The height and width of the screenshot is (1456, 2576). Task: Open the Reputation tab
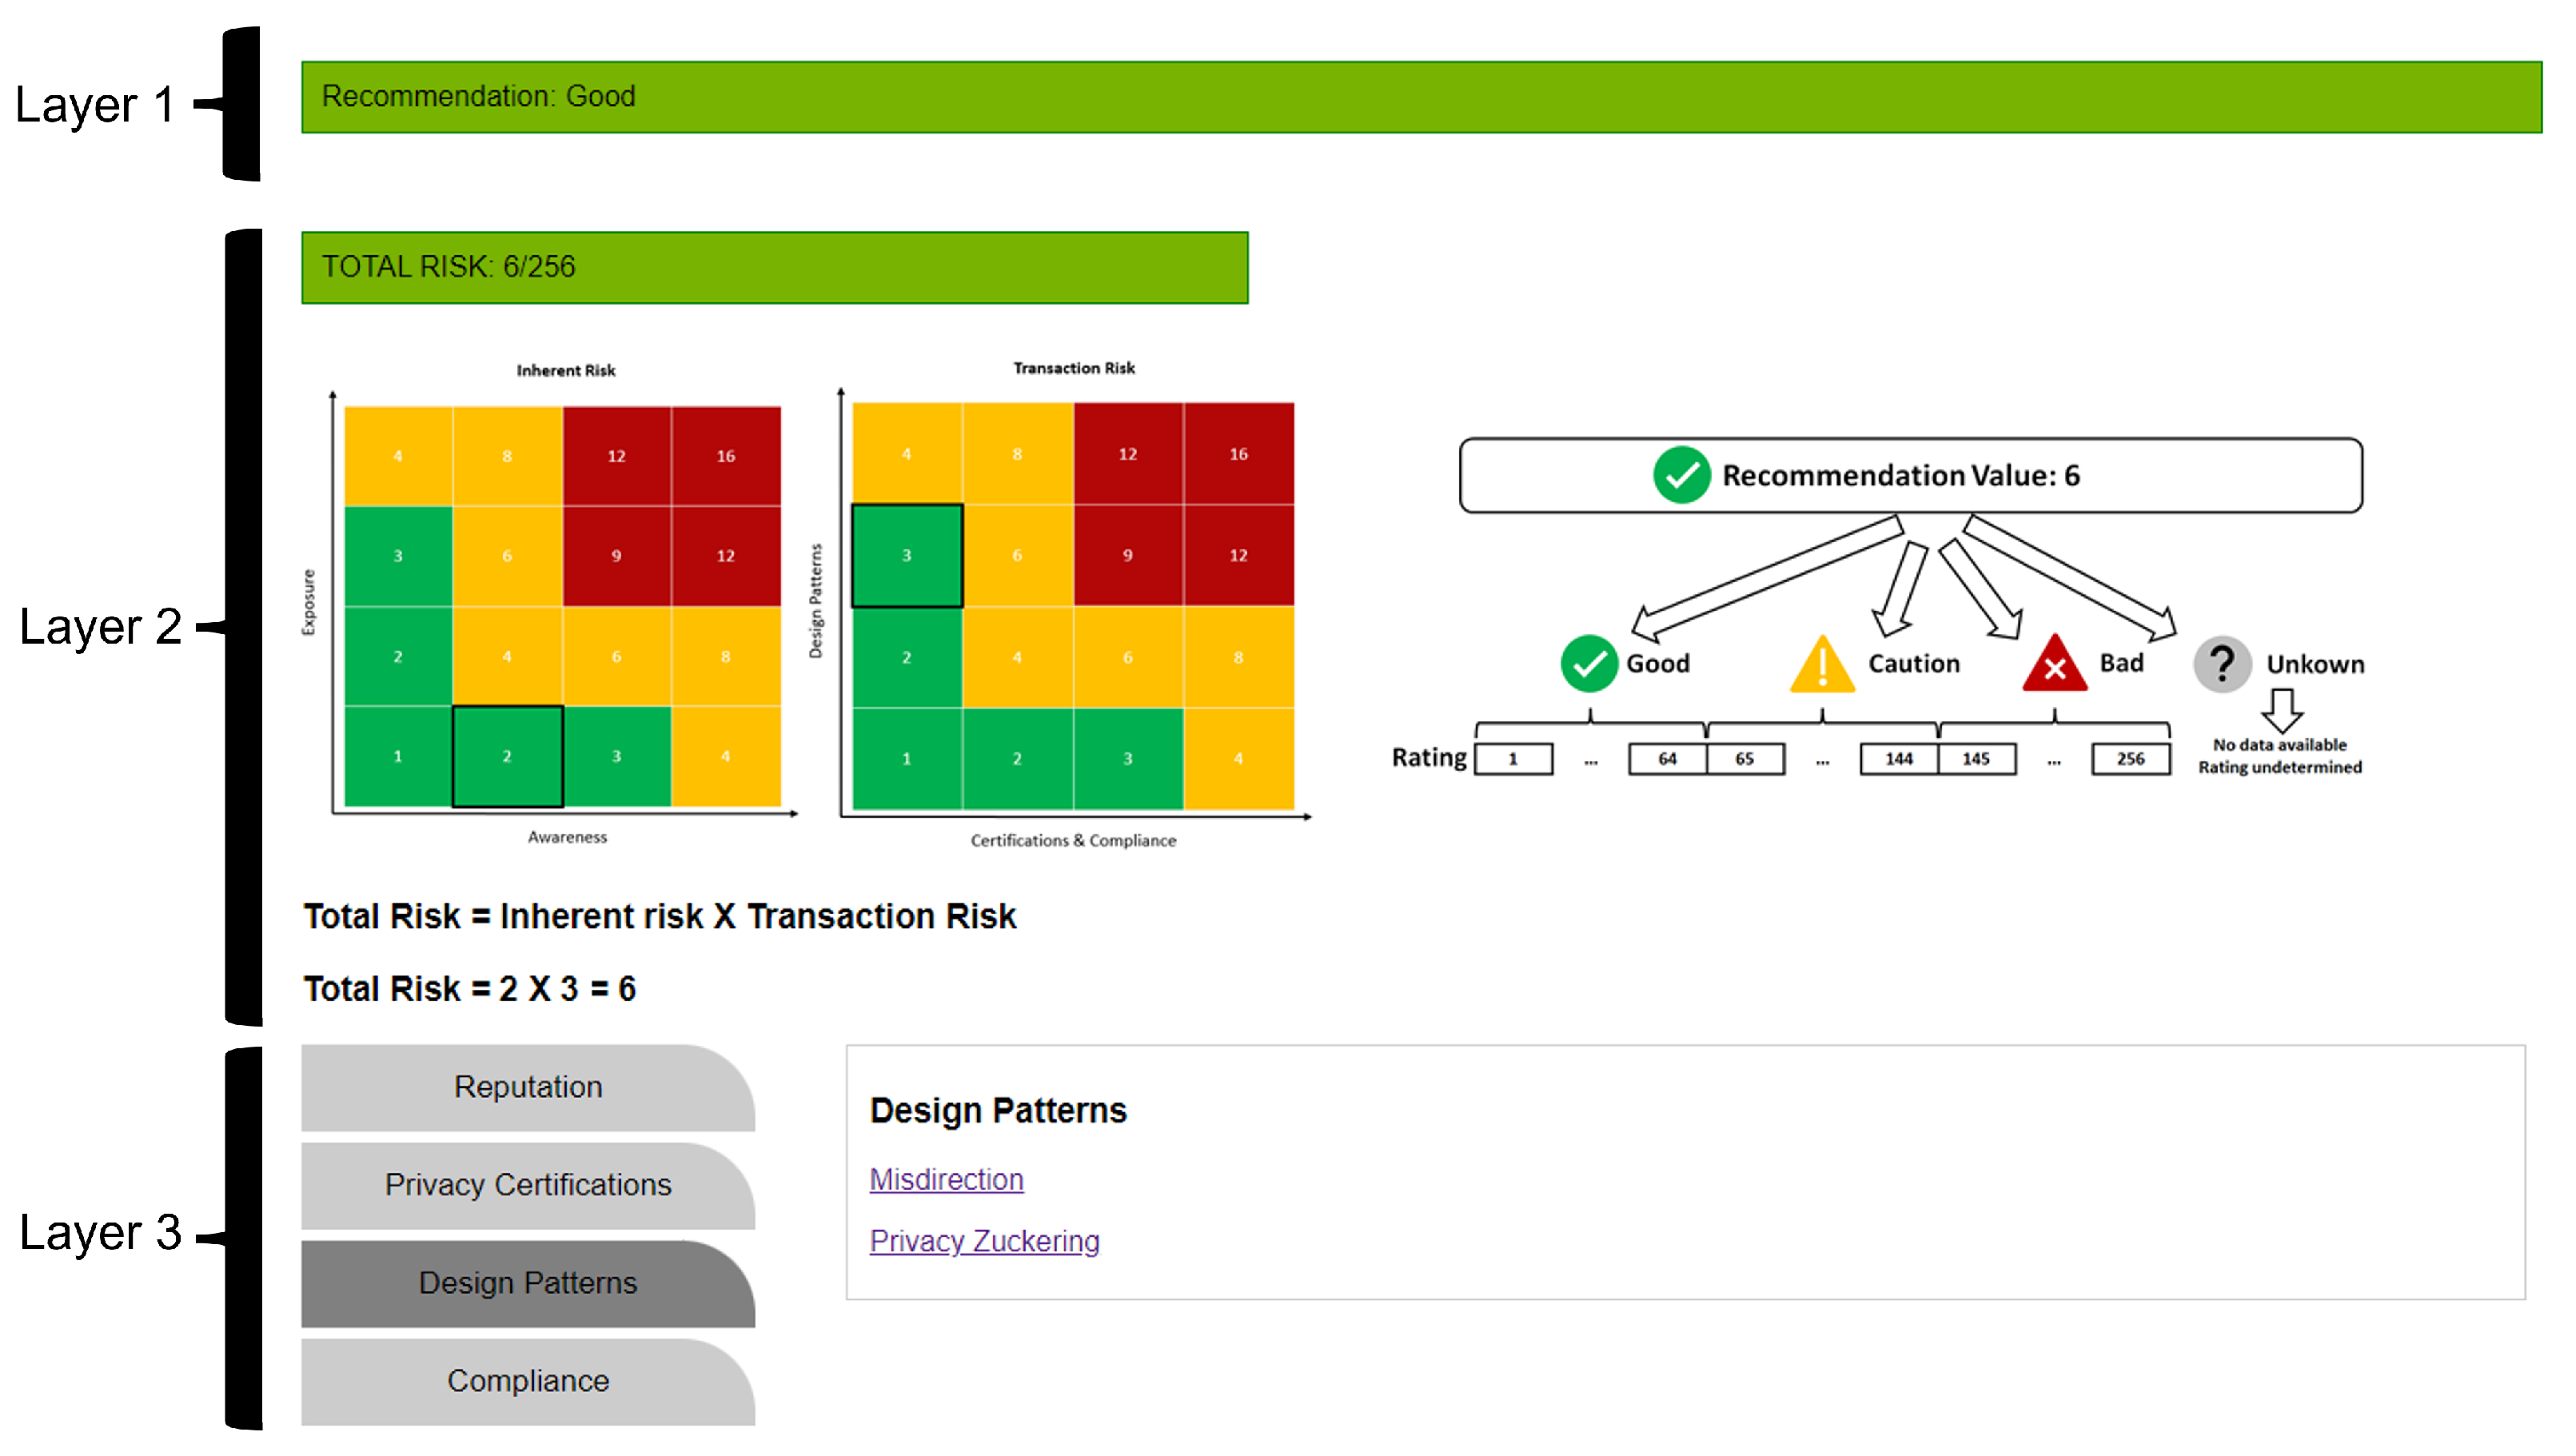point(528,1087)
